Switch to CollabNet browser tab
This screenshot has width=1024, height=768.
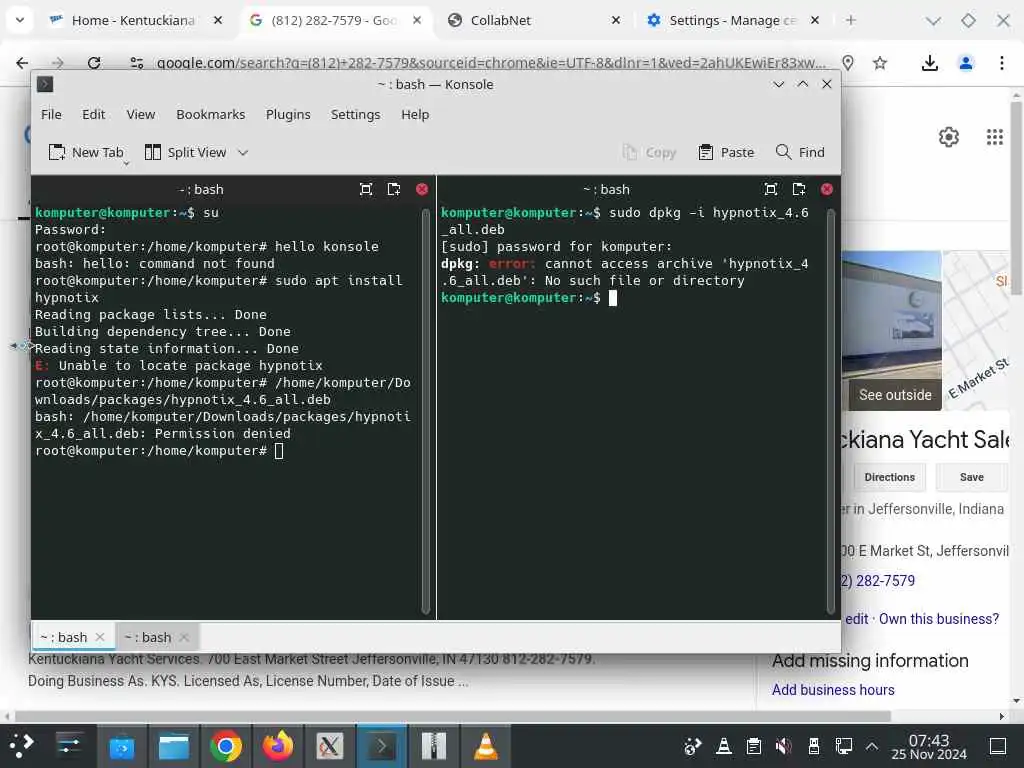coord(501,20)
